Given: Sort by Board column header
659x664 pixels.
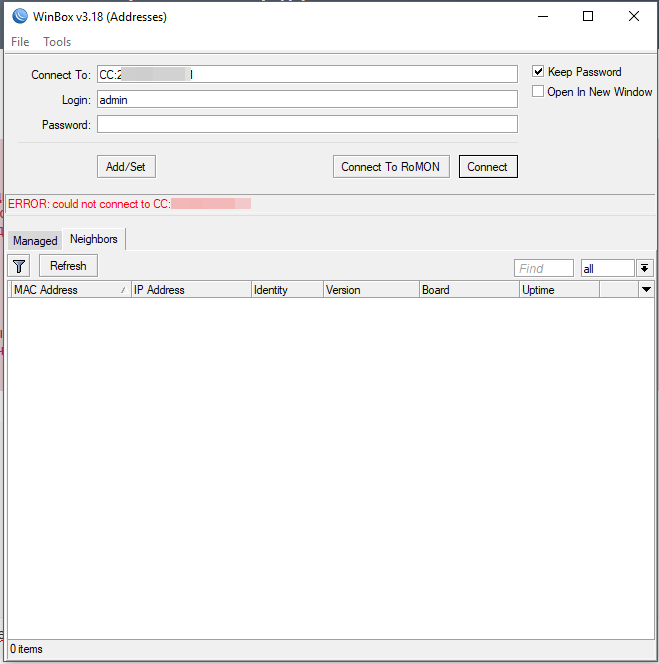Looking at the screenshot, I should click(469, 290).
